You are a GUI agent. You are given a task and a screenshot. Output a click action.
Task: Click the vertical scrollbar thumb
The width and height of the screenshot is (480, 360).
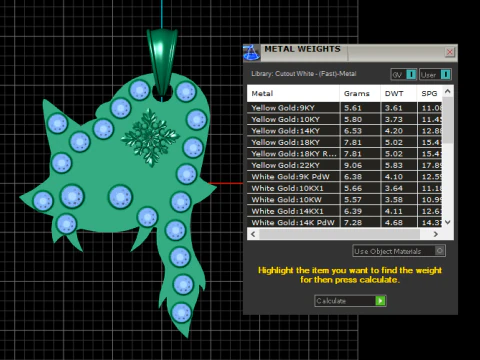tap(448, 120)
